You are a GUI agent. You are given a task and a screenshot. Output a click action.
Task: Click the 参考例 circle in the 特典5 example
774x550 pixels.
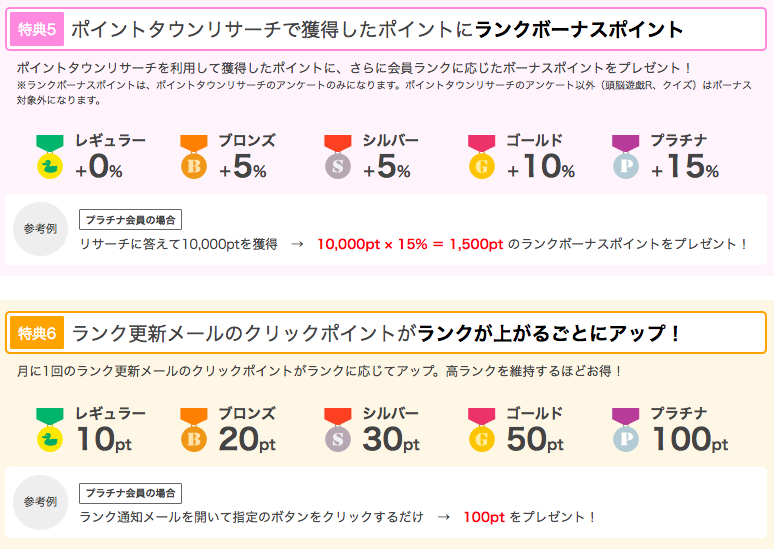pyautogui.click(x=40, y=229)
